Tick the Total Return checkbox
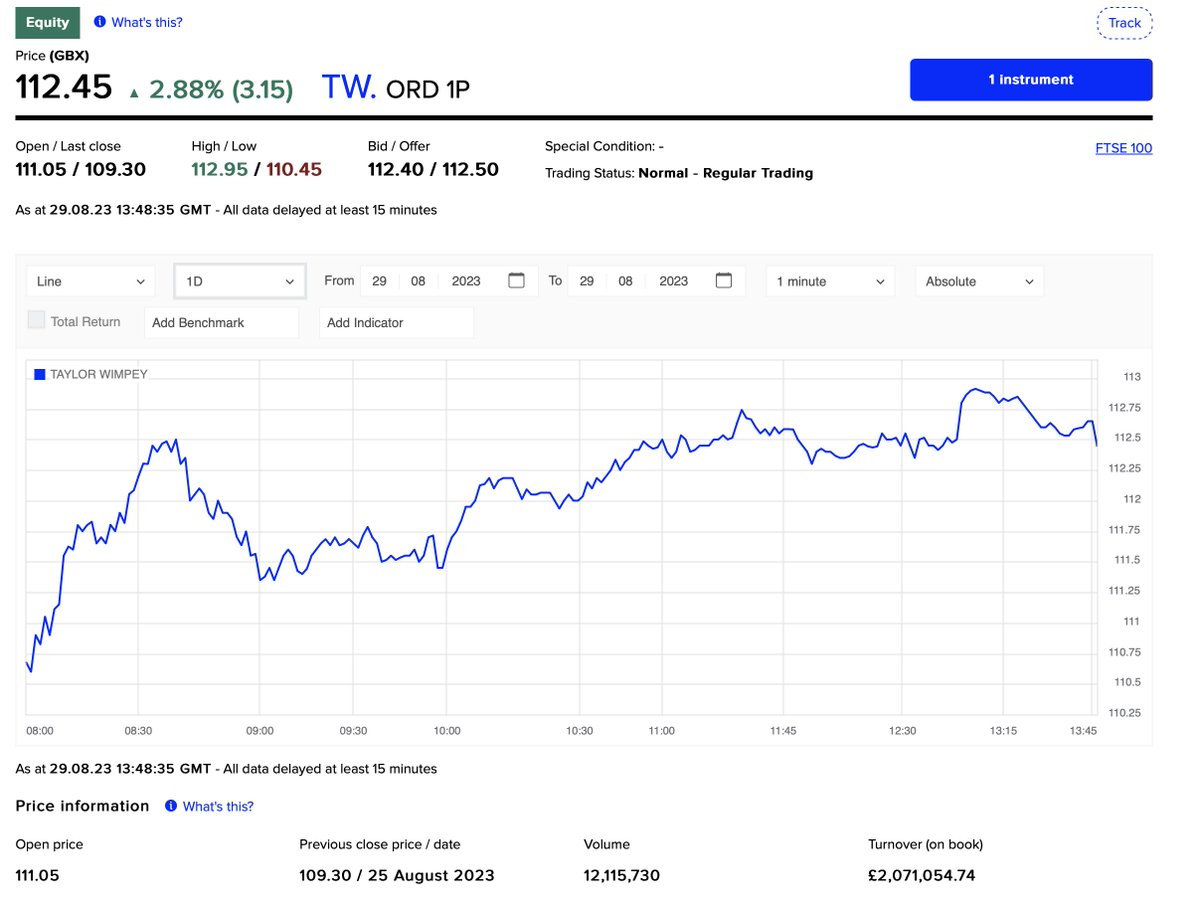 36,321
